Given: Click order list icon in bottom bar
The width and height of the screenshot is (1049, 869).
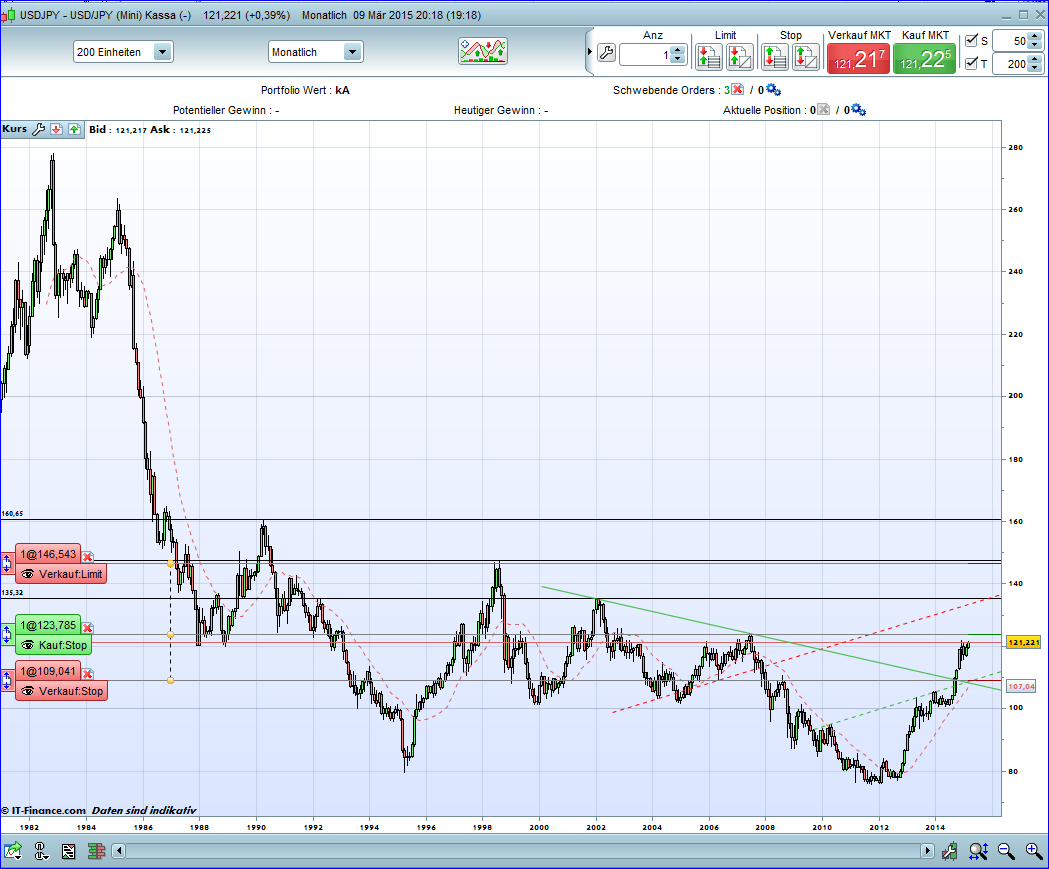Looking at the screenshot, I should tap(68, 851).
